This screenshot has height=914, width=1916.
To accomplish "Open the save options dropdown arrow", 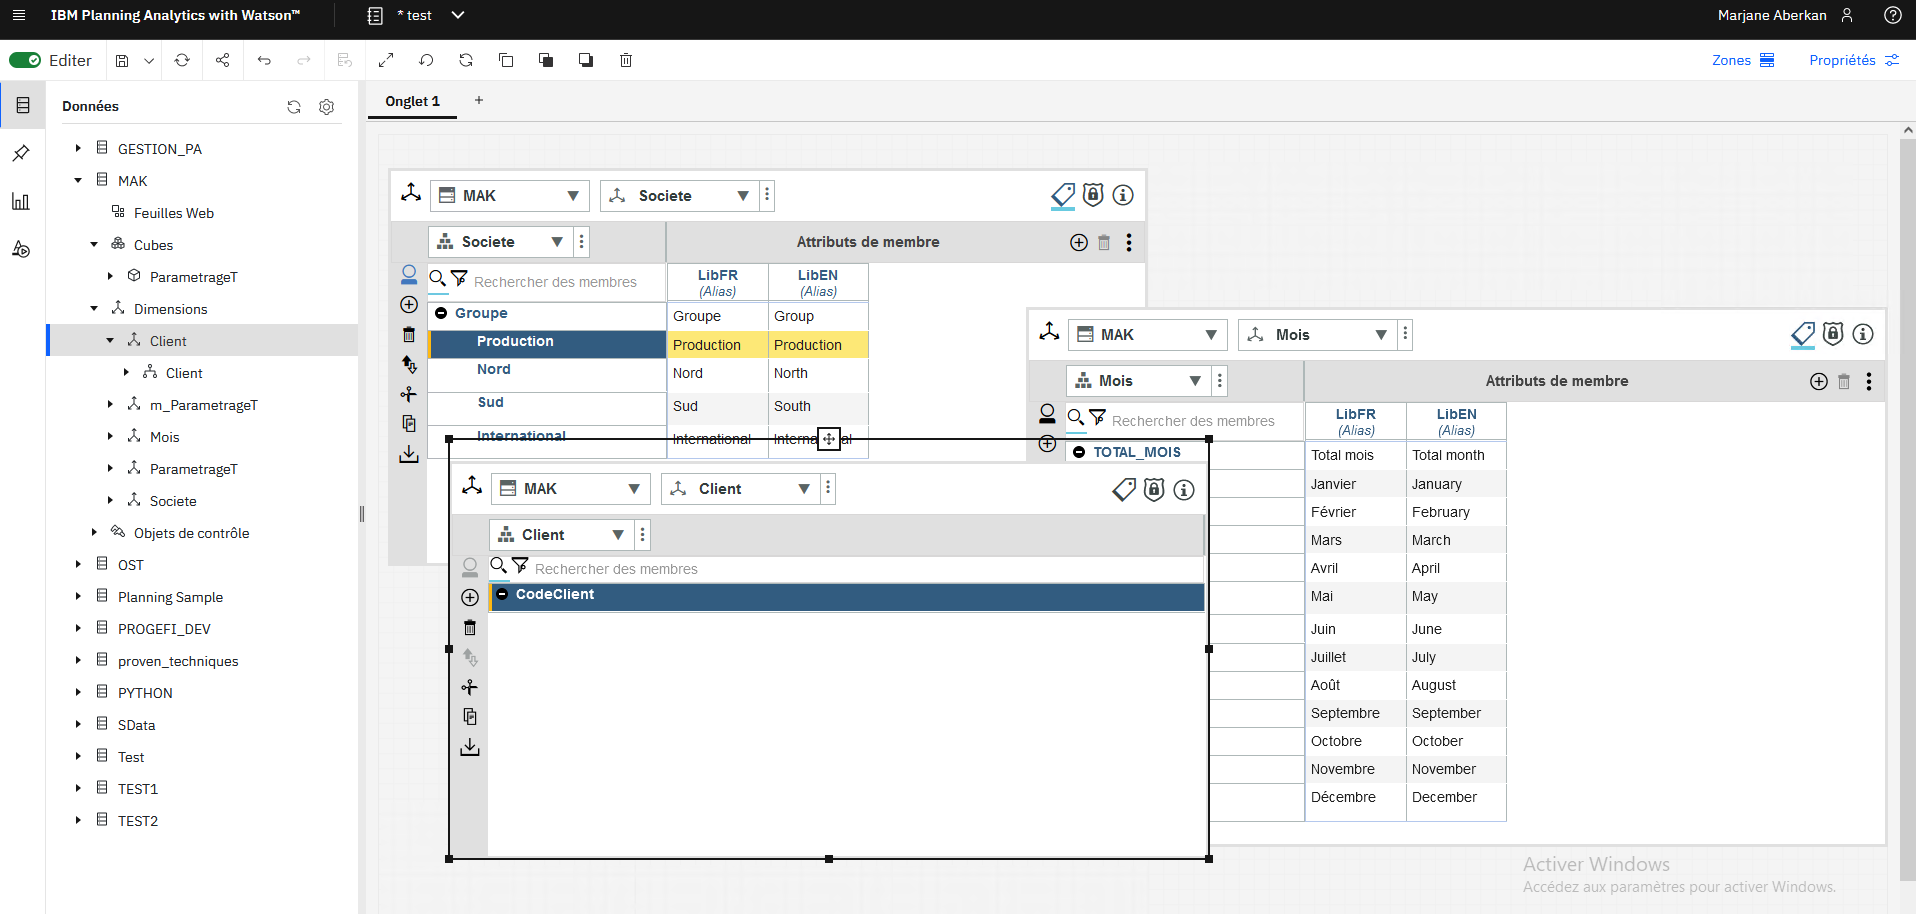I will tap(149, 60).
